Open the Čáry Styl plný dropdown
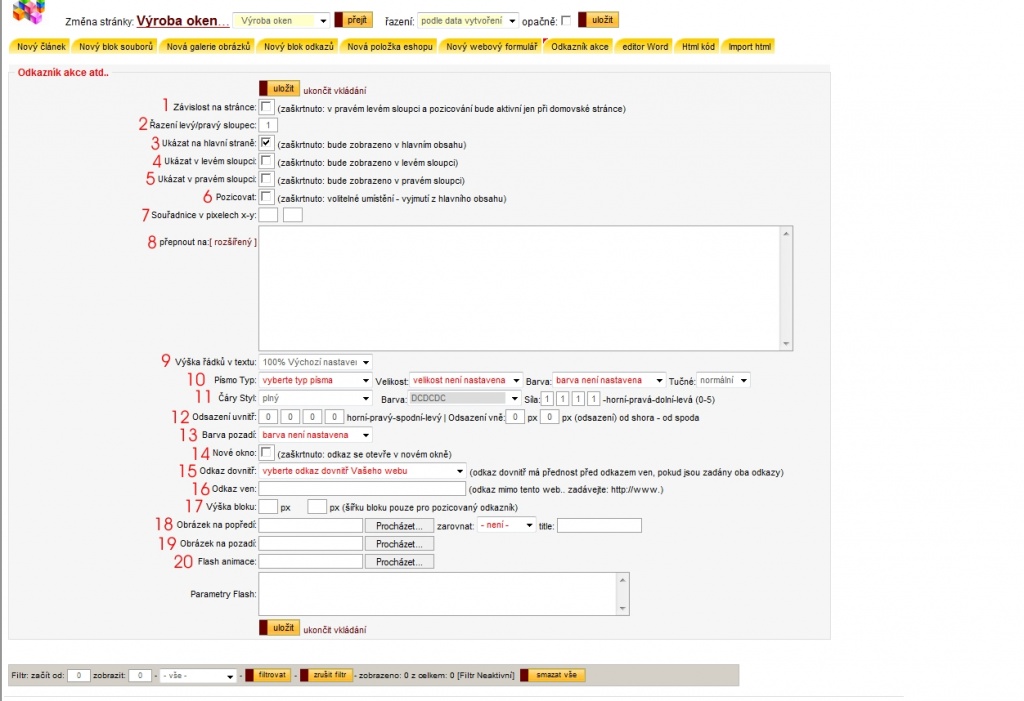 coord(316,398)
